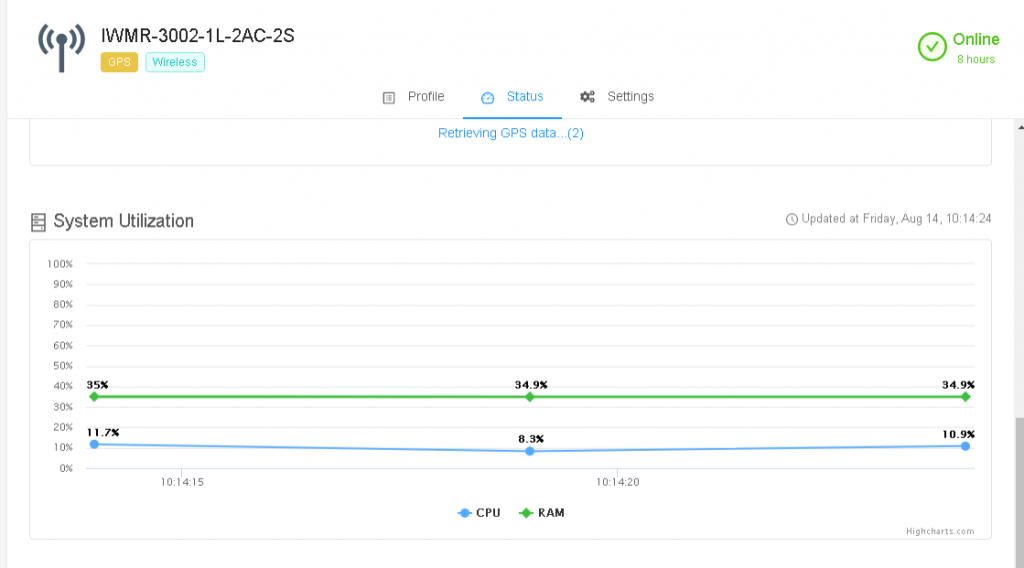Click the RAM green diamond legend marker

(526, 513)
